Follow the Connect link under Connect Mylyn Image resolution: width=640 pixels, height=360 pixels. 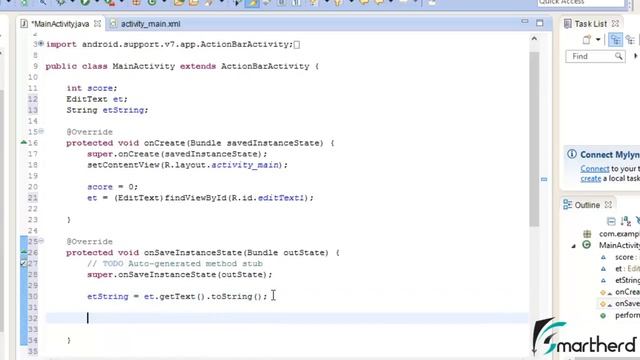[x=595, y=169]
